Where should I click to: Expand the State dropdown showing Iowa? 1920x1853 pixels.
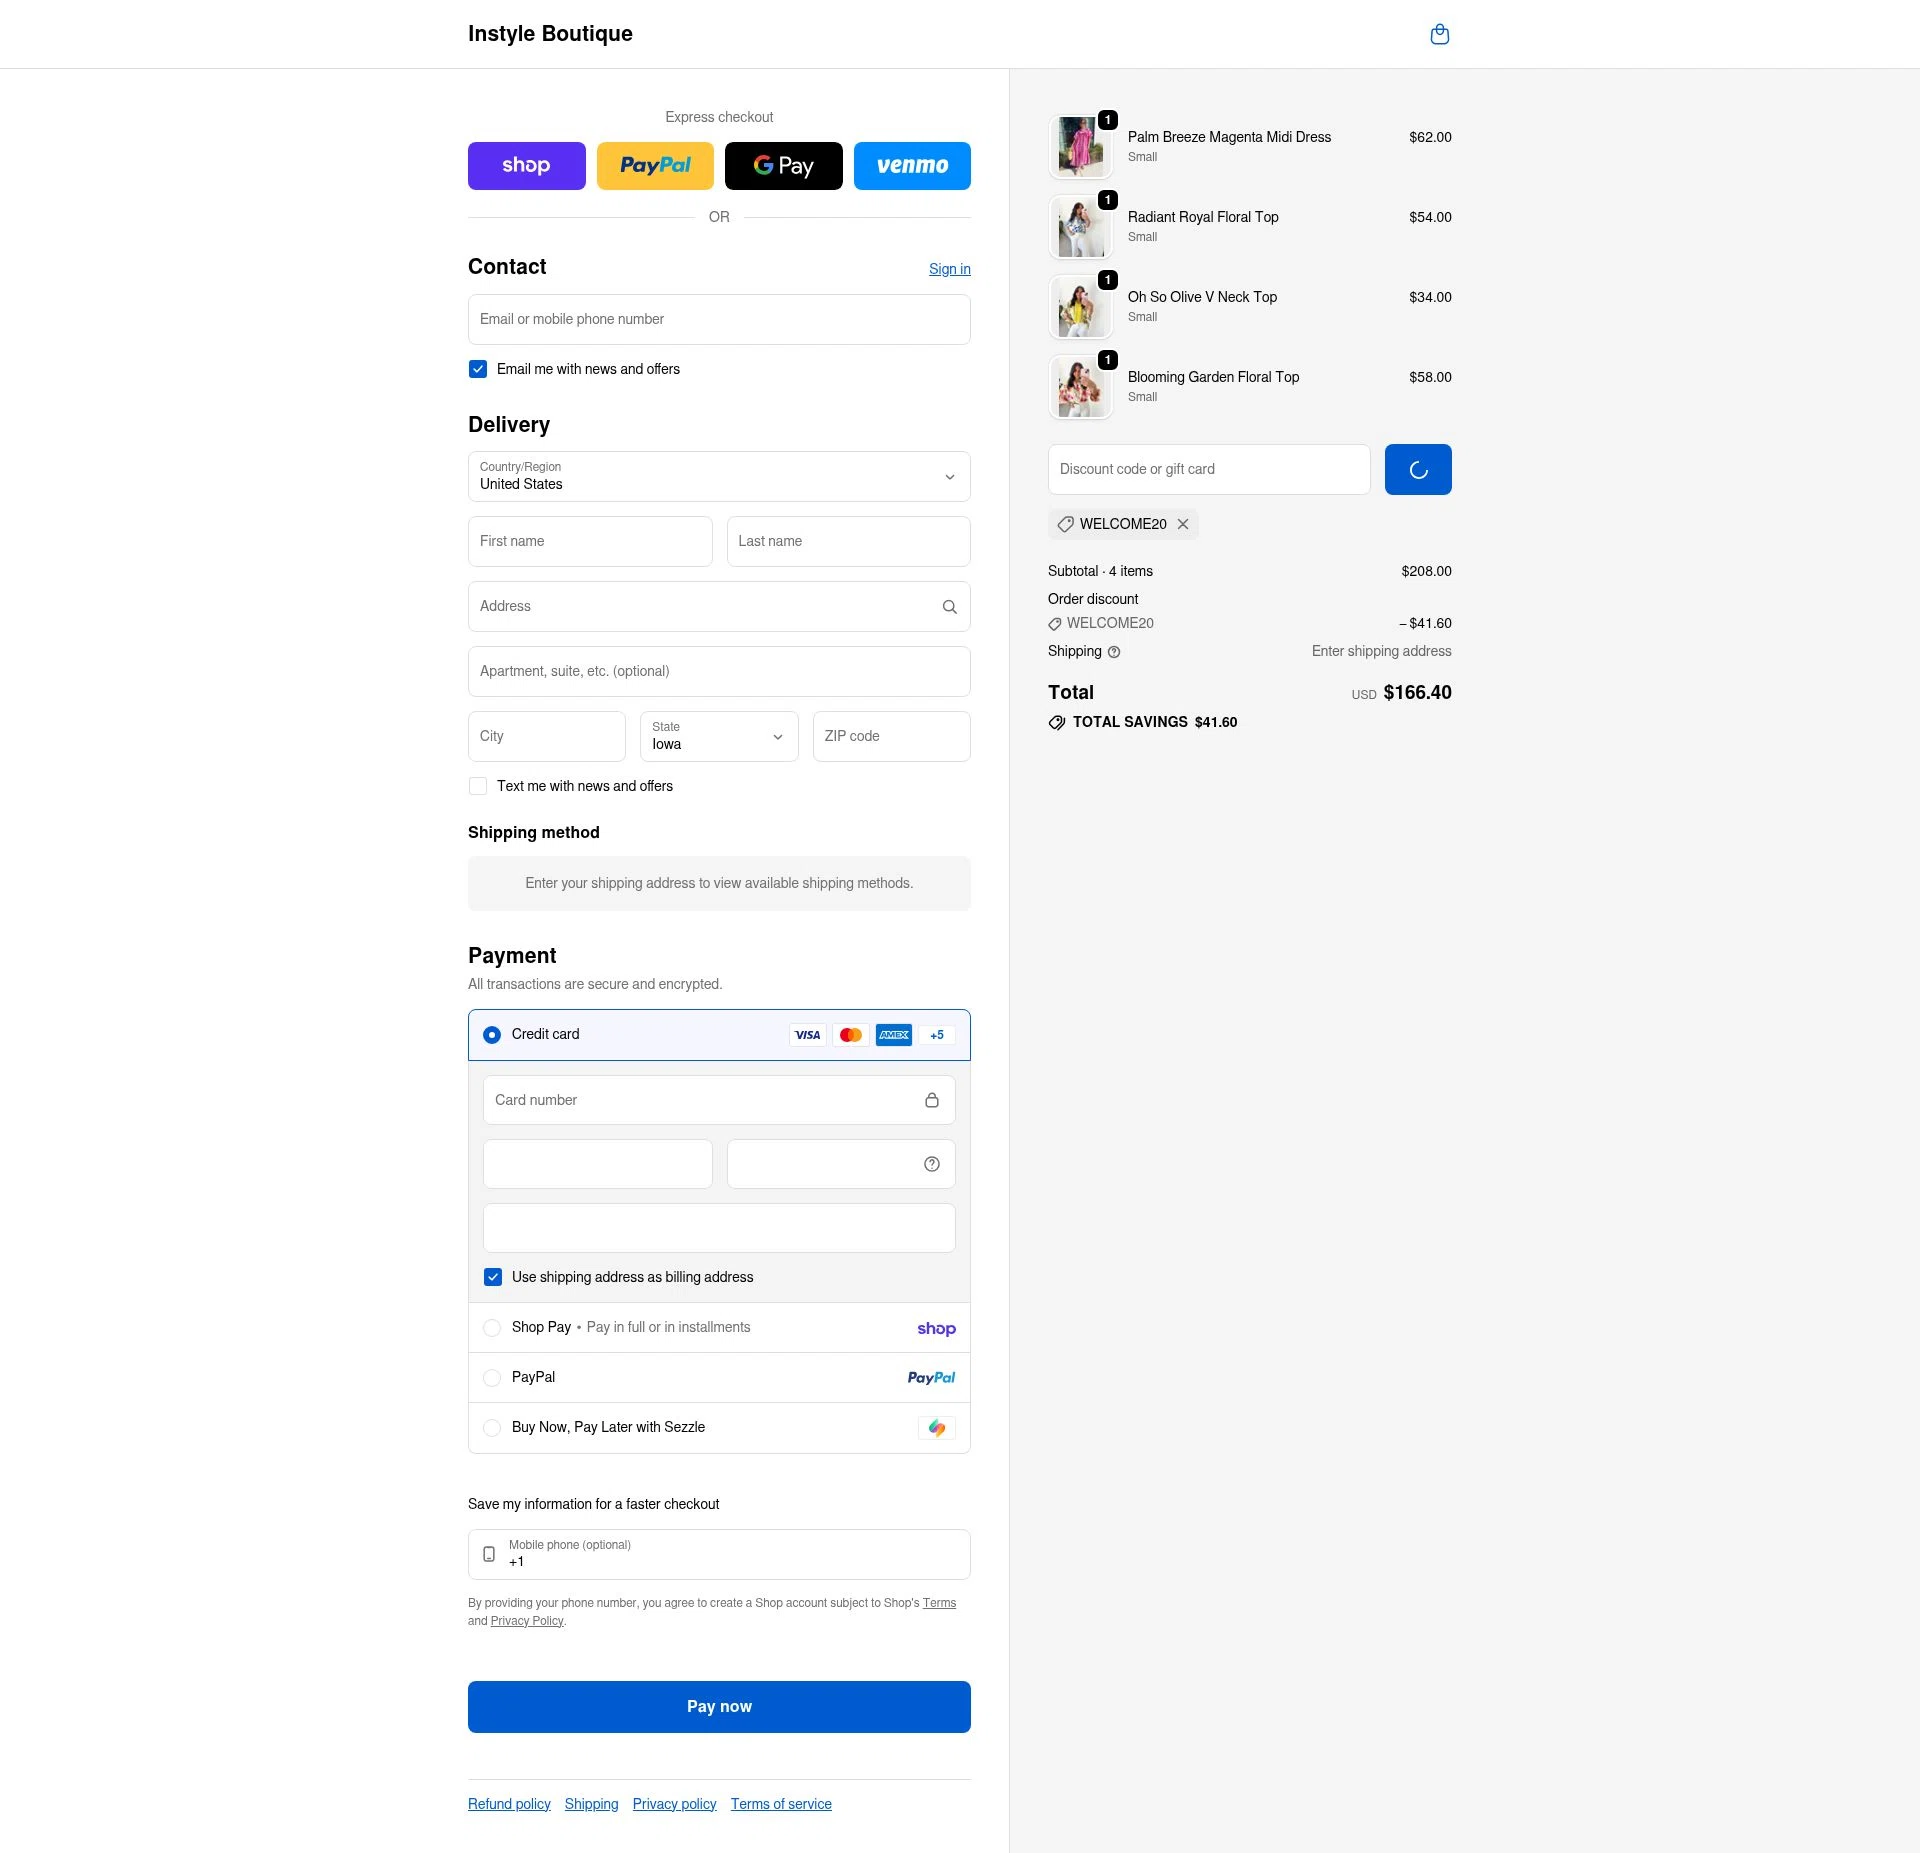click(x=719, y=737)
